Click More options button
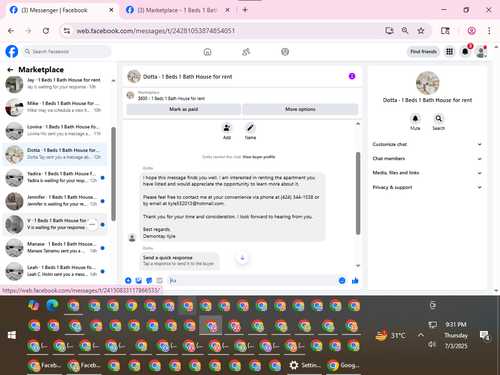The image size is (500, 375). tap(300, 109)
